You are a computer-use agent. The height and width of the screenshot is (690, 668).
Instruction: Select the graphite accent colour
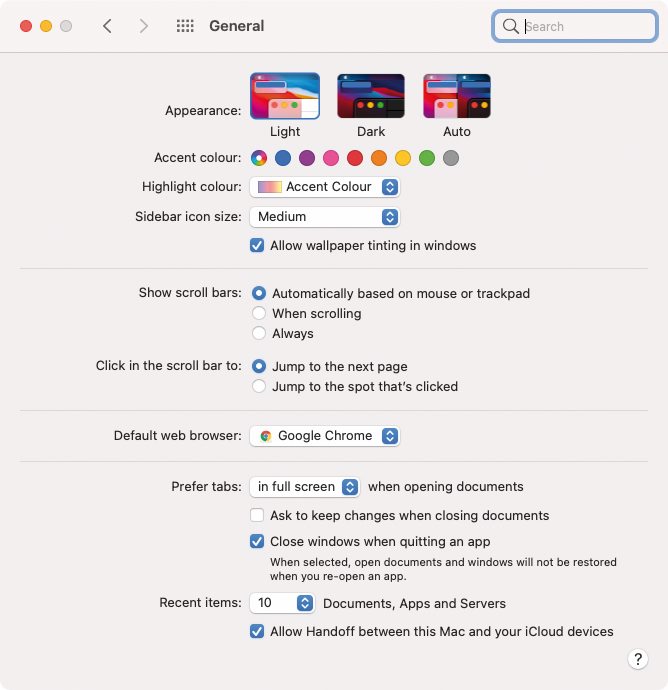click(x=451, y=158)
